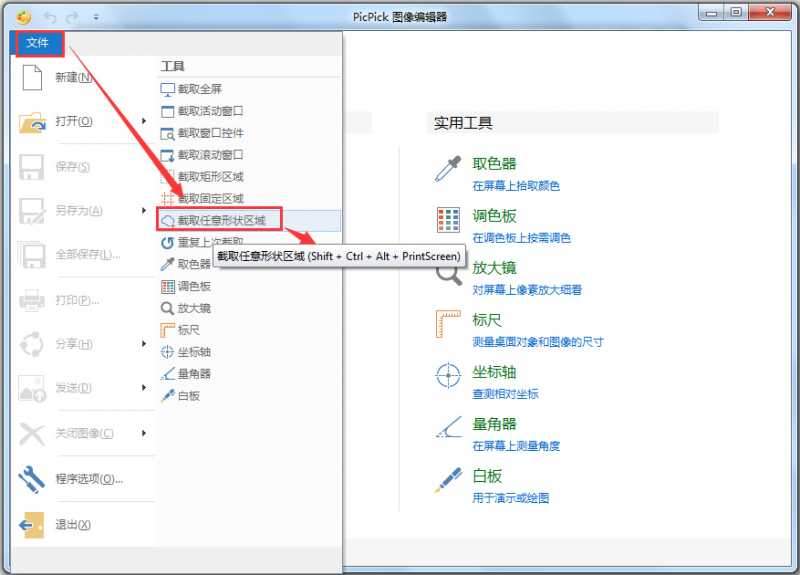Viewport: 800px width, 575px height.
Task: Open the quick access toolbar dropdown in the title bar
Action: click(x=96, y=17)
